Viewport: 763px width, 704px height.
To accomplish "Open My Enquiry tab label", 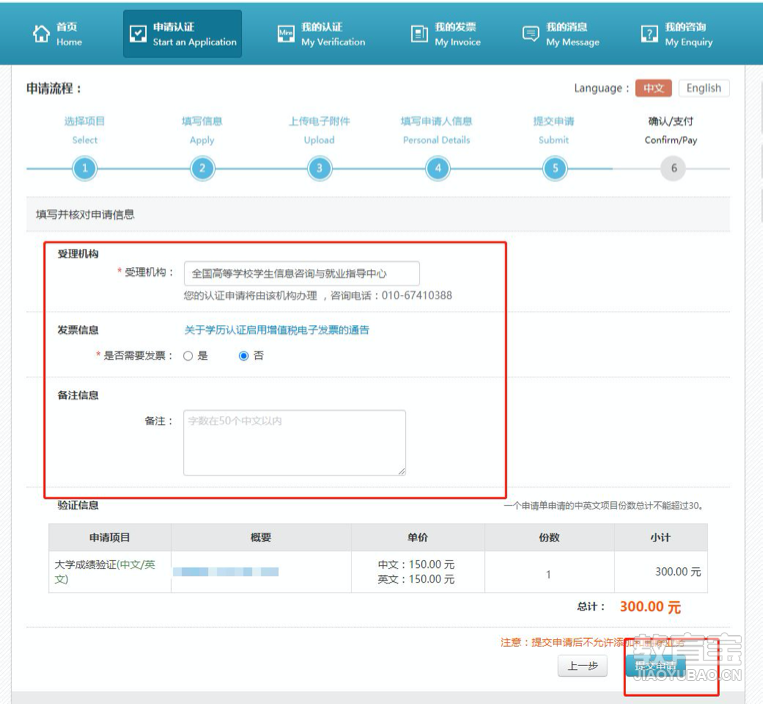I will pyautogui.click(x=689, y=34).
